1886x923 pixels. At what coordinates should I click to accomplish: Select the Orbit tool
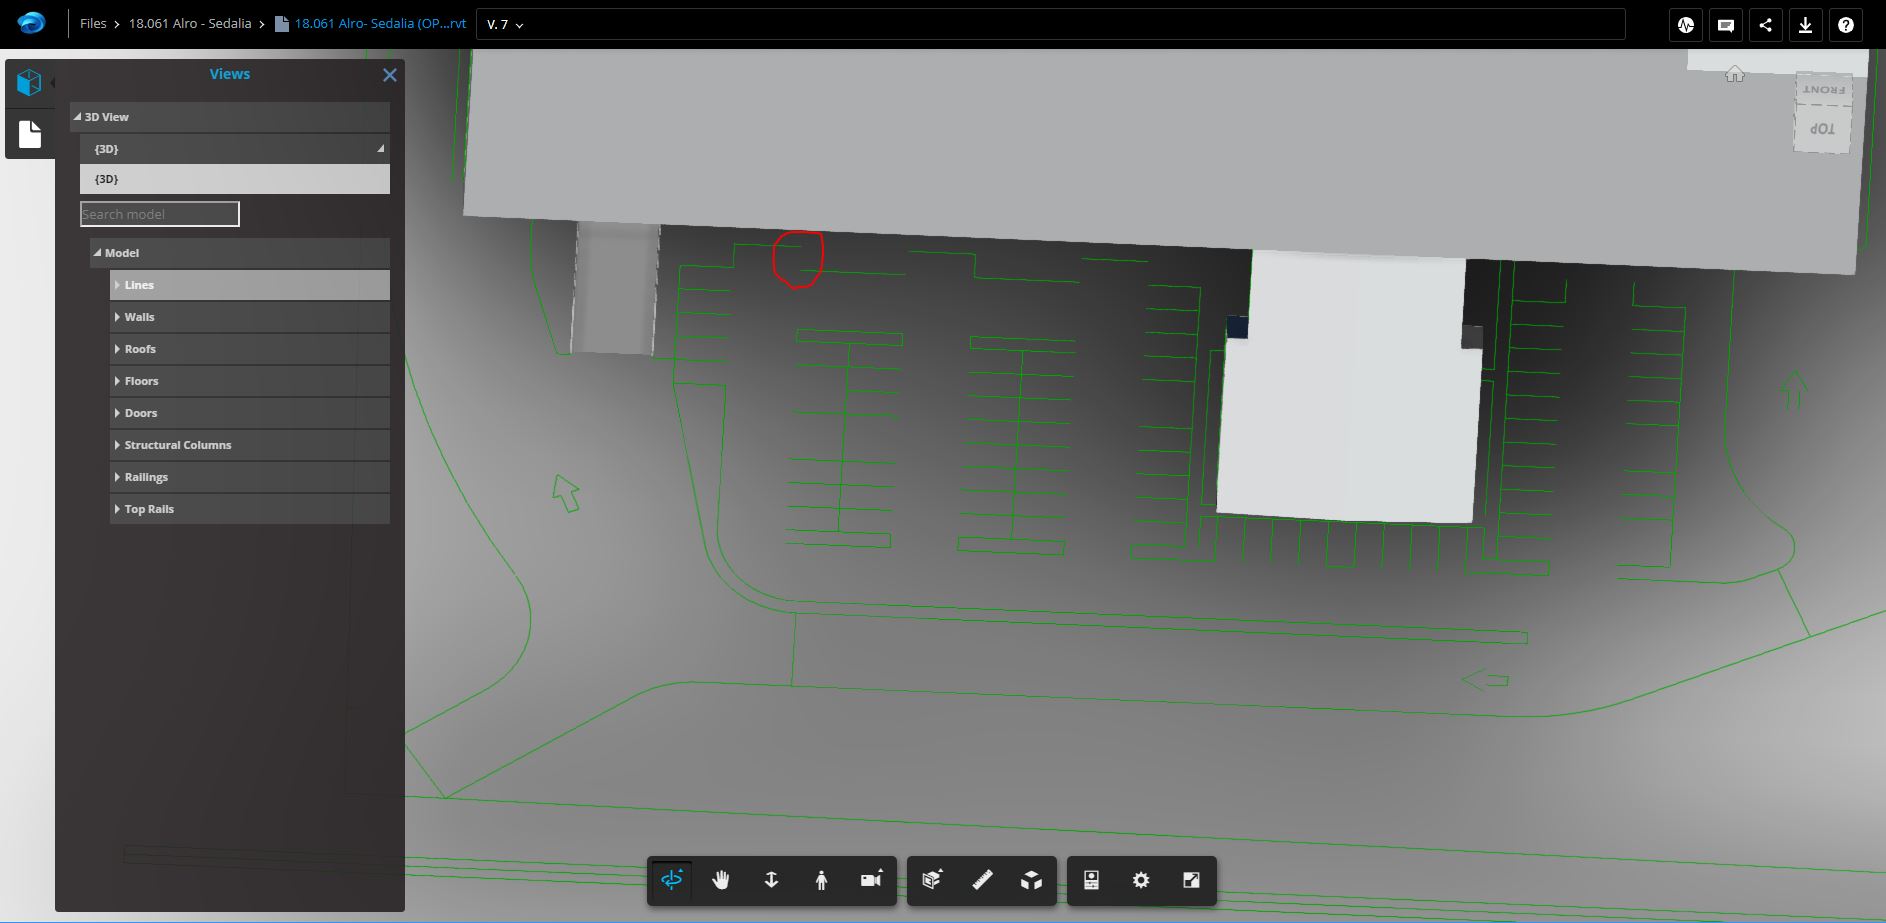672,881
